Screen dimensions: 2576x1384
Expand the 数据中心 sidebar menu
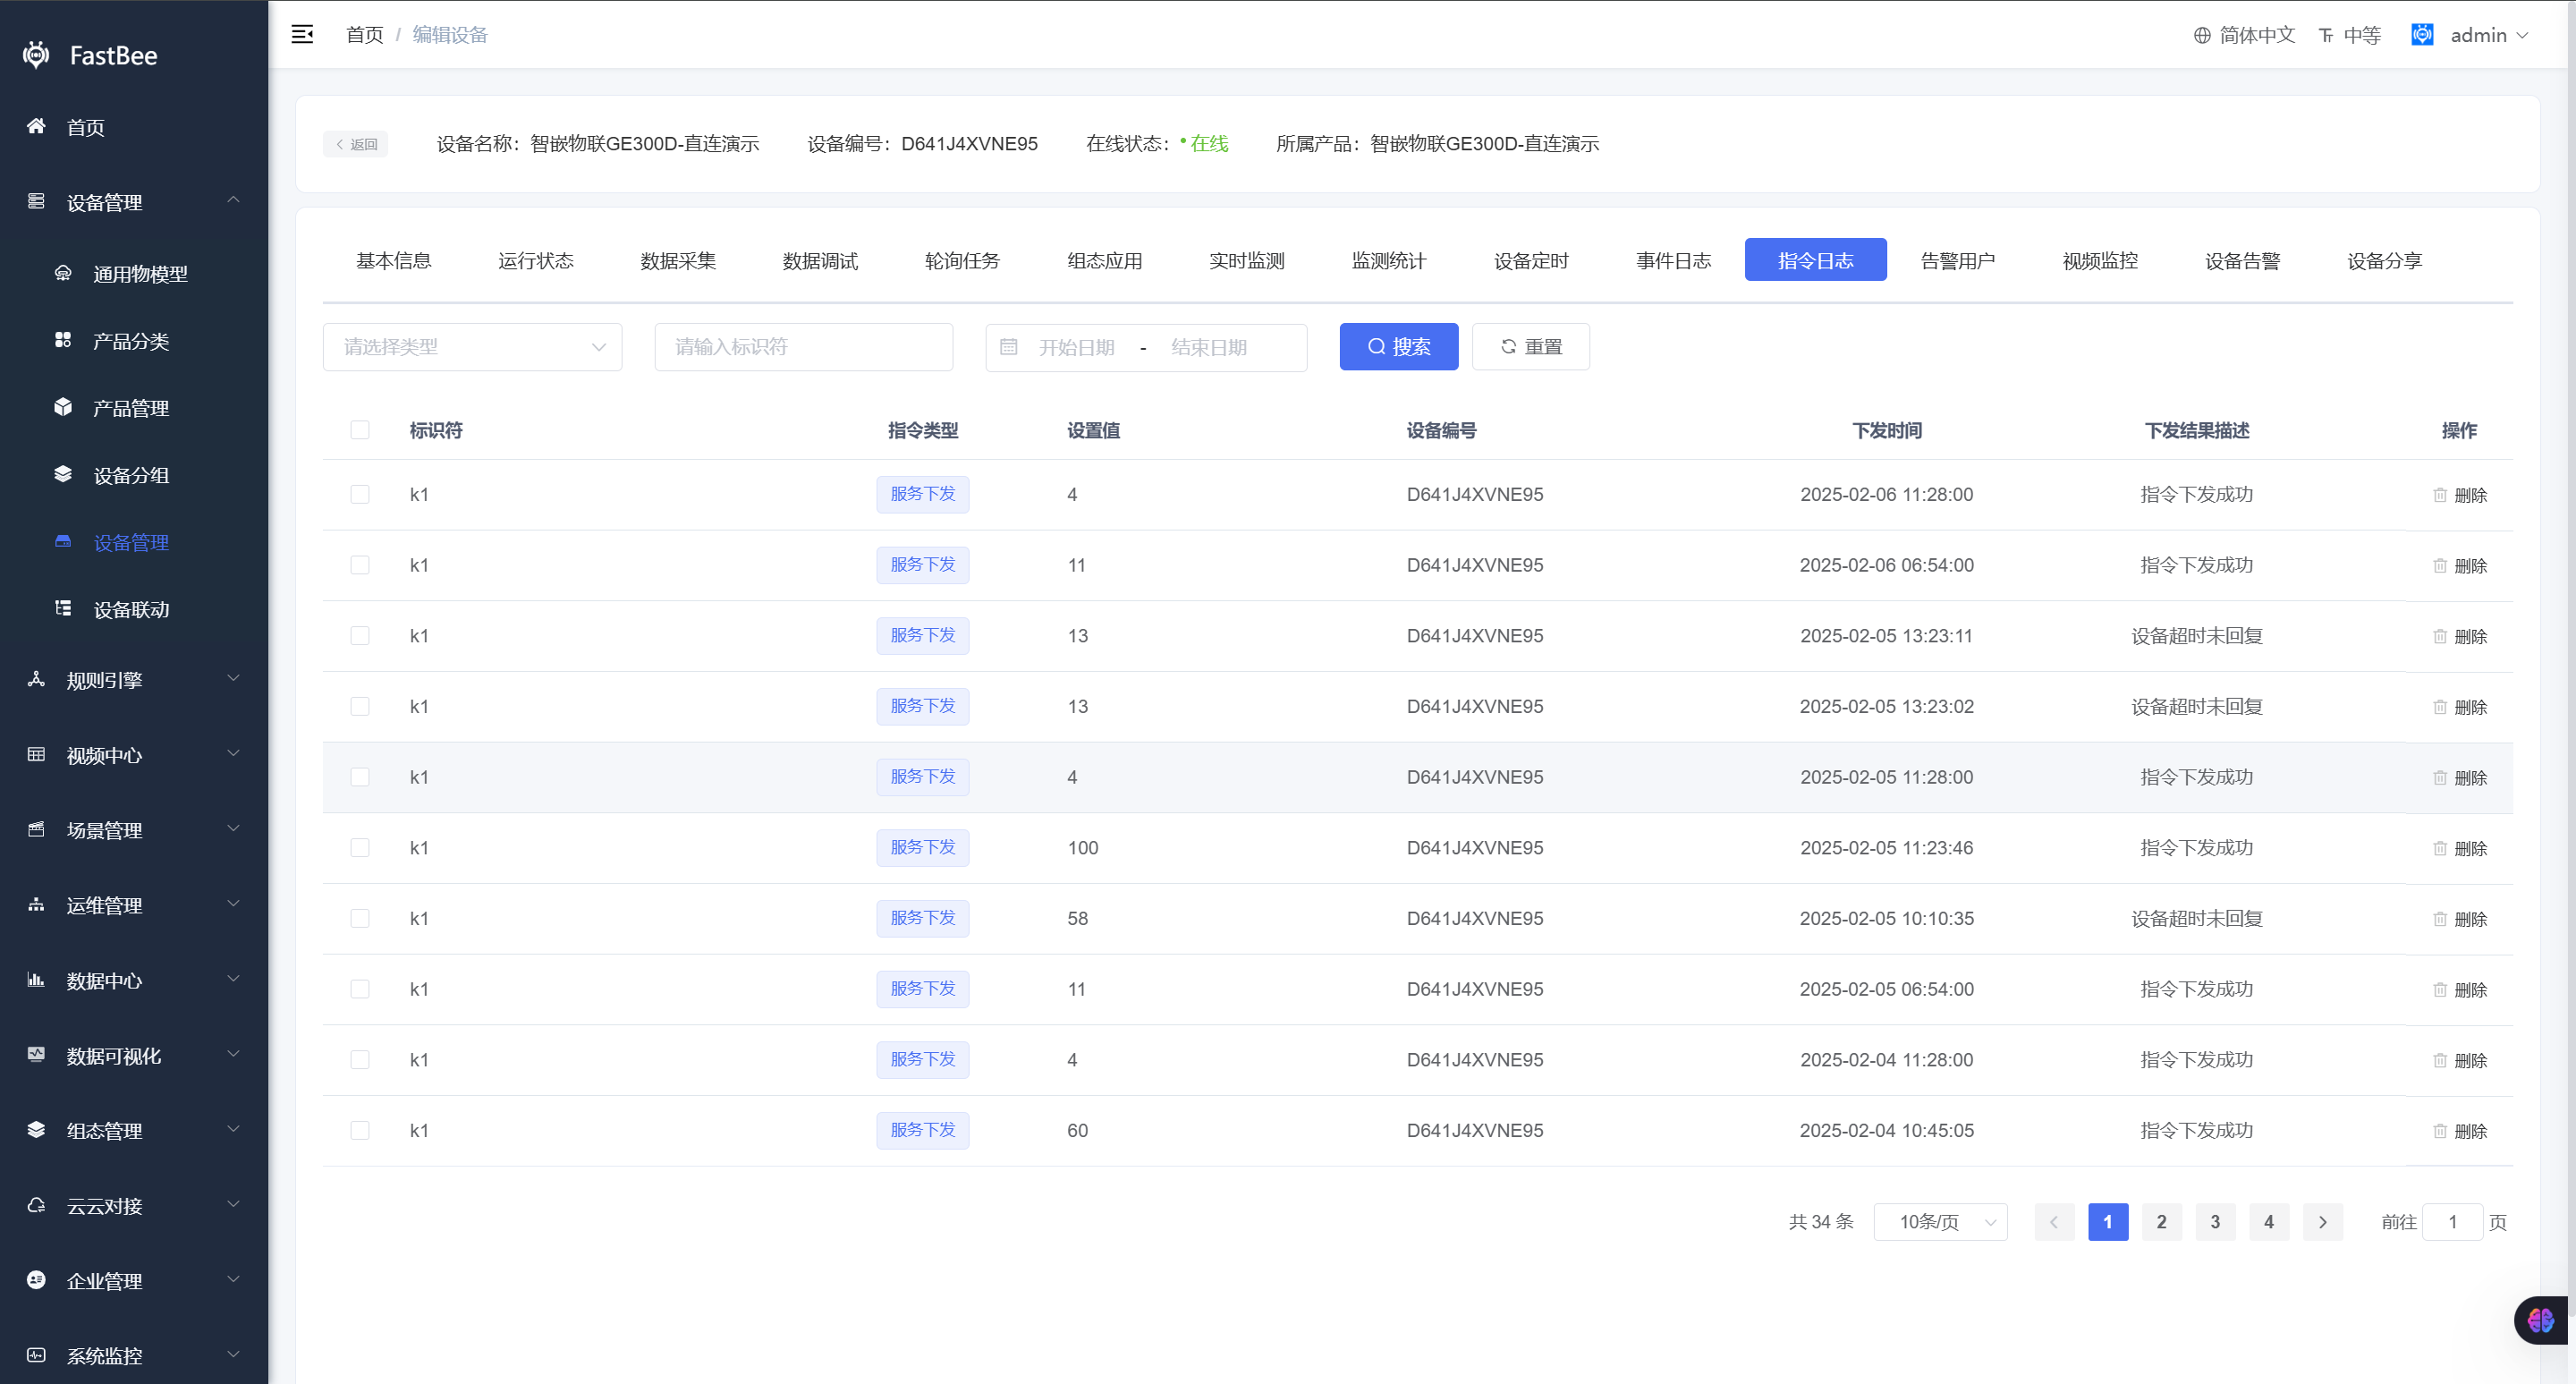click(x=134, y=980)
